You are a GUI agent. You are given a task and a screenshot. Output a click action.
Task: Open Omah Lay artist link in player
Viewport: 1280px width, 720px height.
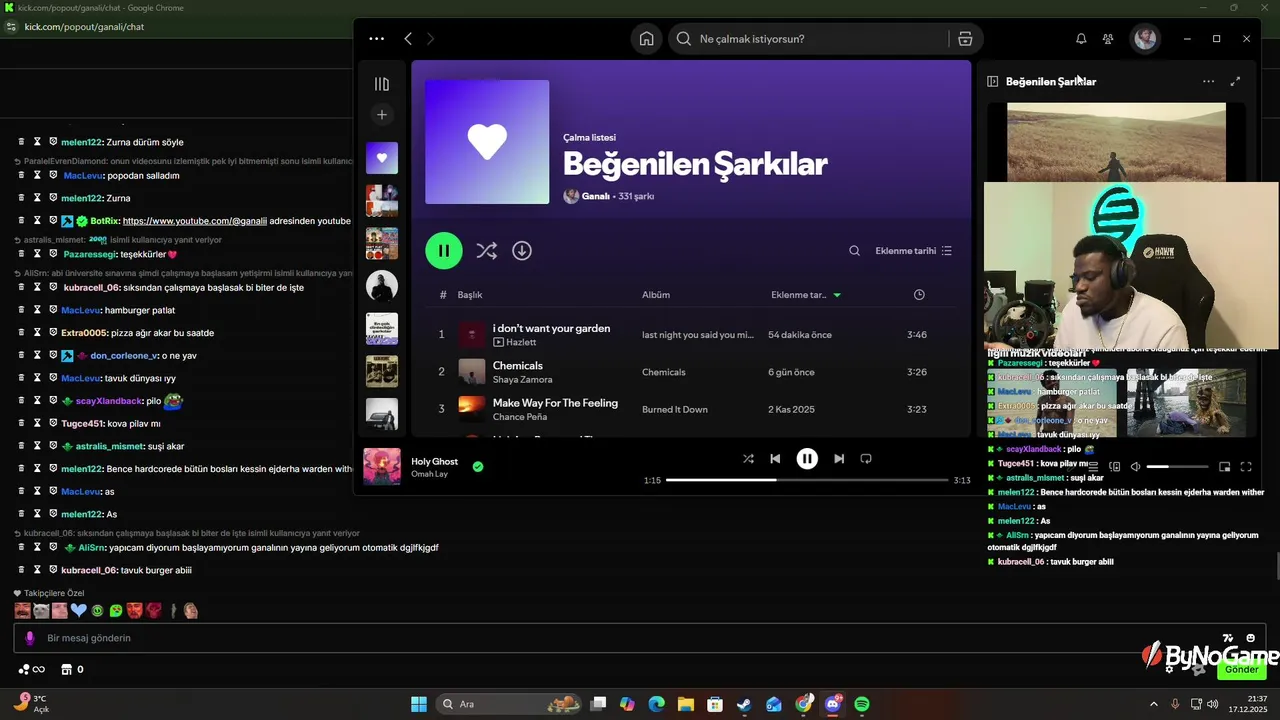tap(429, 474)
